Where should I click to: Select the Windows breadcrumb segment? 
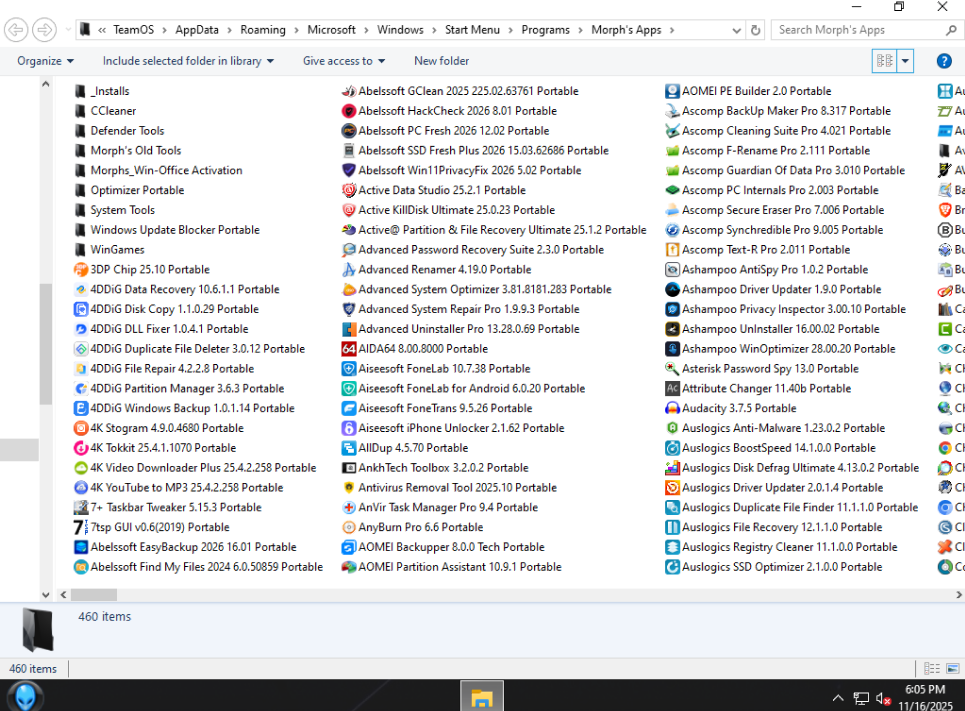[400, 30]
